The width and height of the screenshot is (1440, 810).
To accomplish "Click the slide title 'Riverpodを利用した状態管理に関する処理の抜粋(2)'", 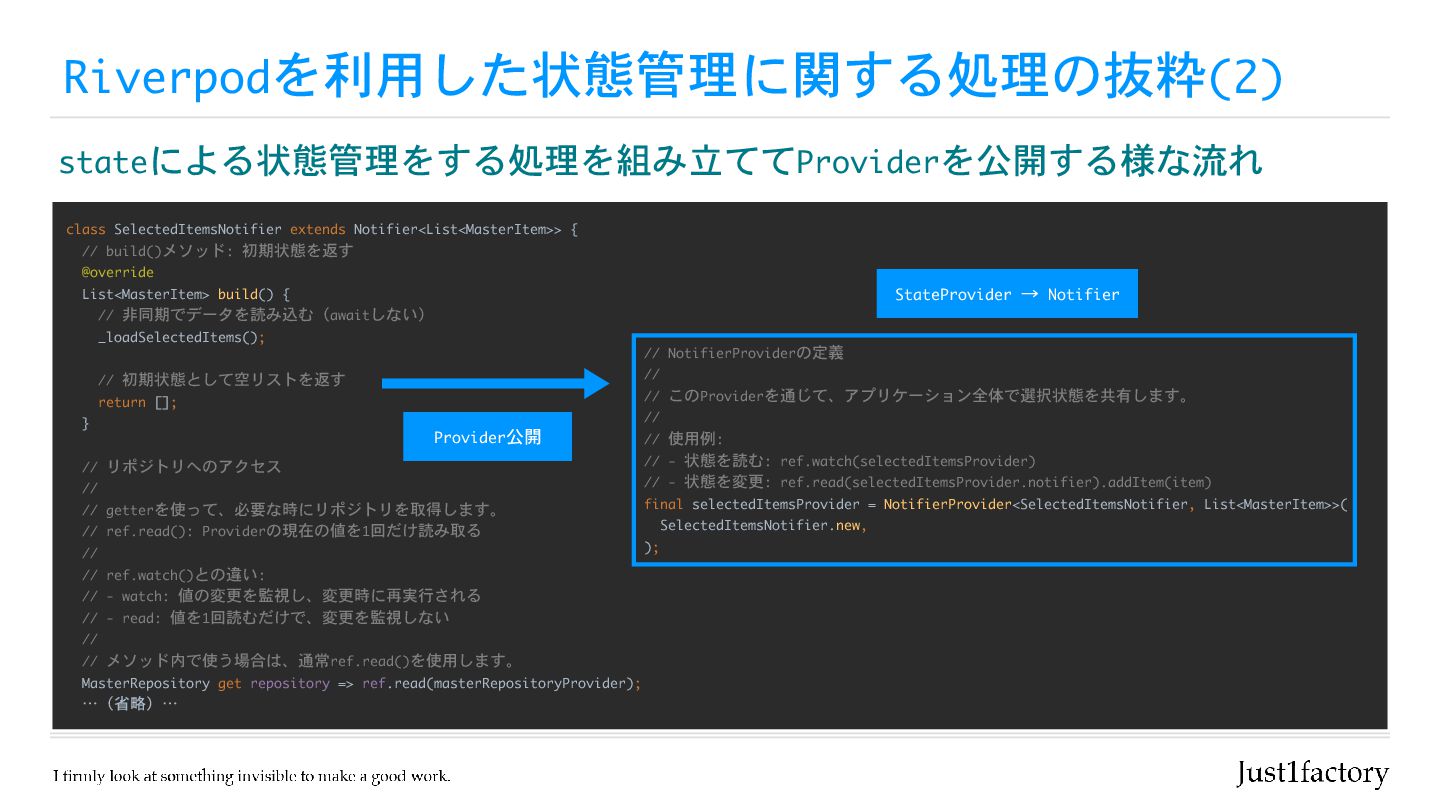I will (672, 77).
